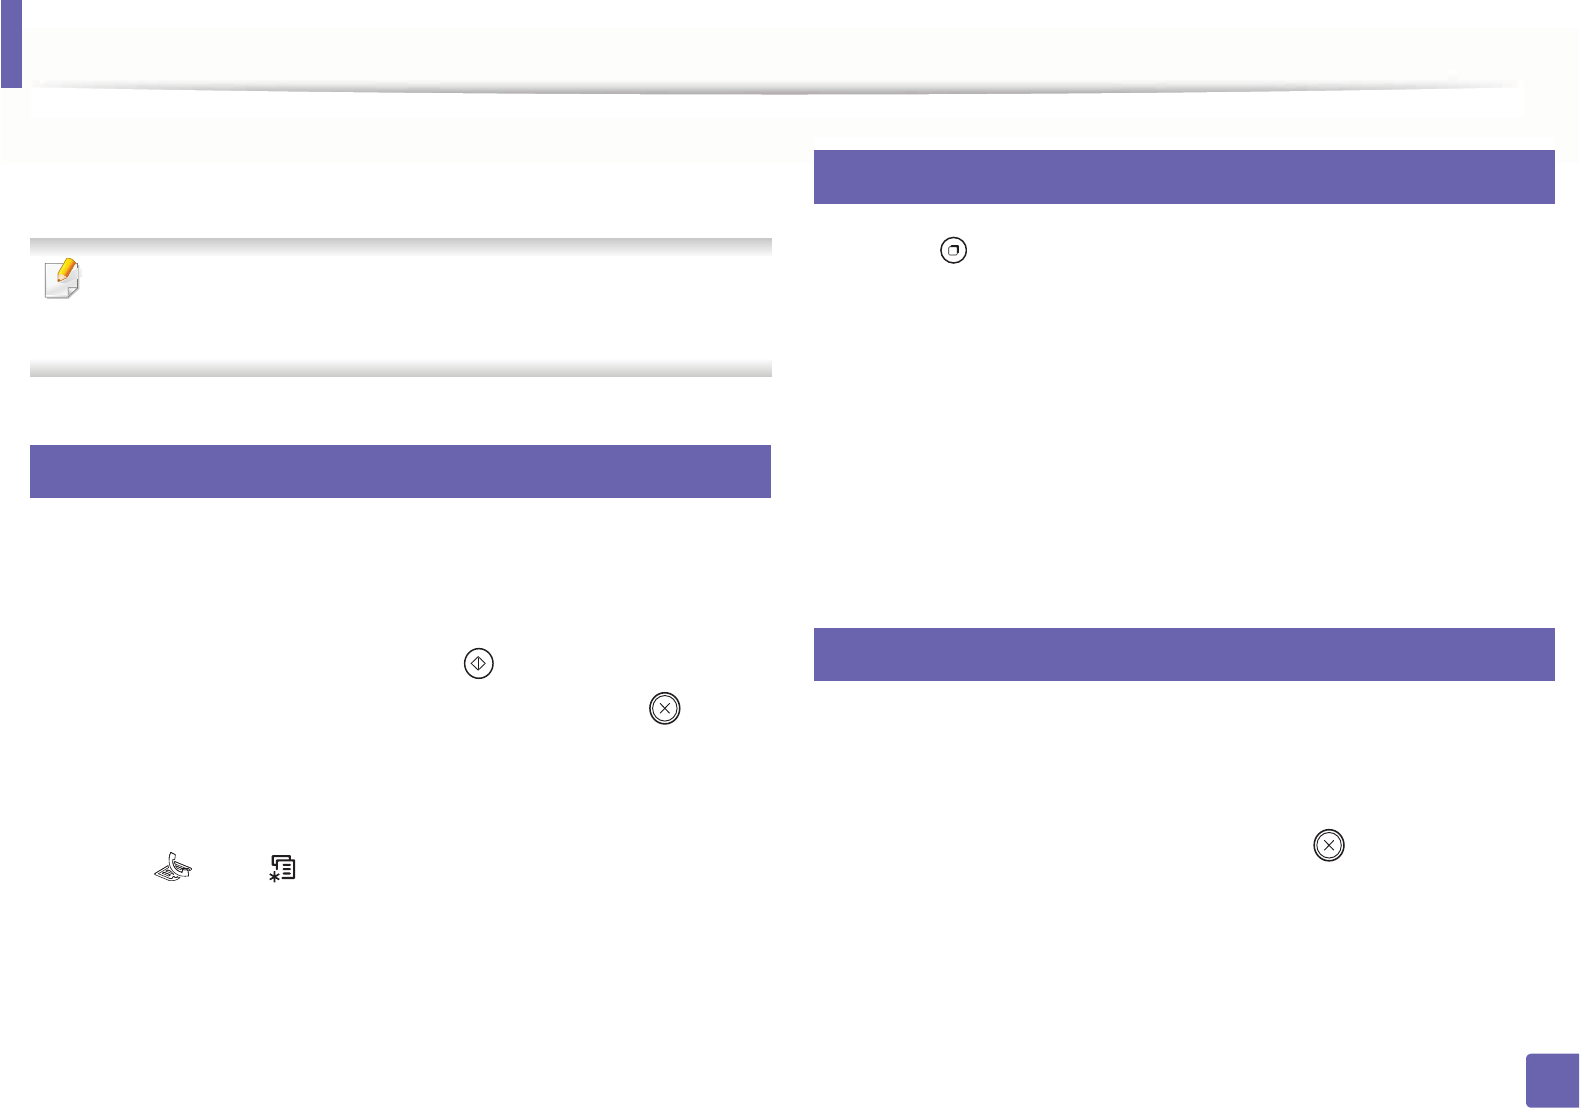
Task: Select the lower right purple section header
Action: click(1184, 654)
